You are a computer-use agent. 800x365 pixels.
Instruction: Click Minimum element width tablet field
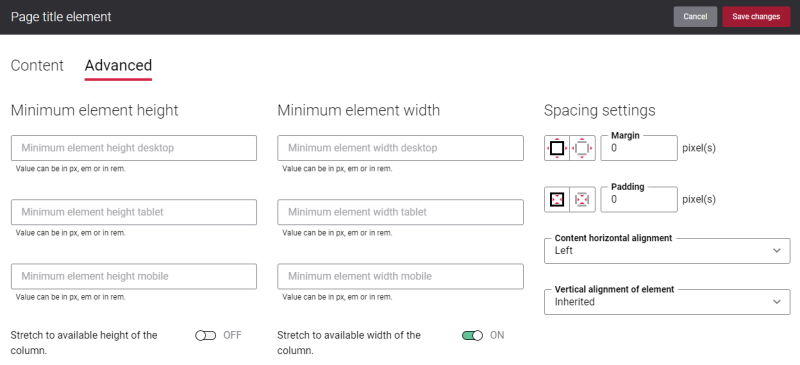(401, 212)
